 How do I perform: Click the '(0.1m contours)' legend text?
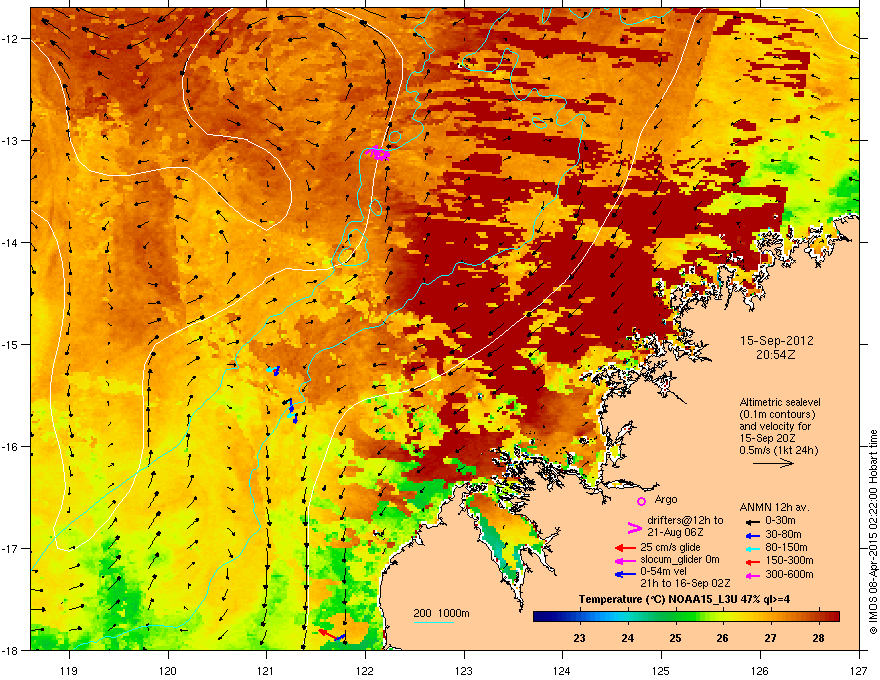tap(777, 415)
